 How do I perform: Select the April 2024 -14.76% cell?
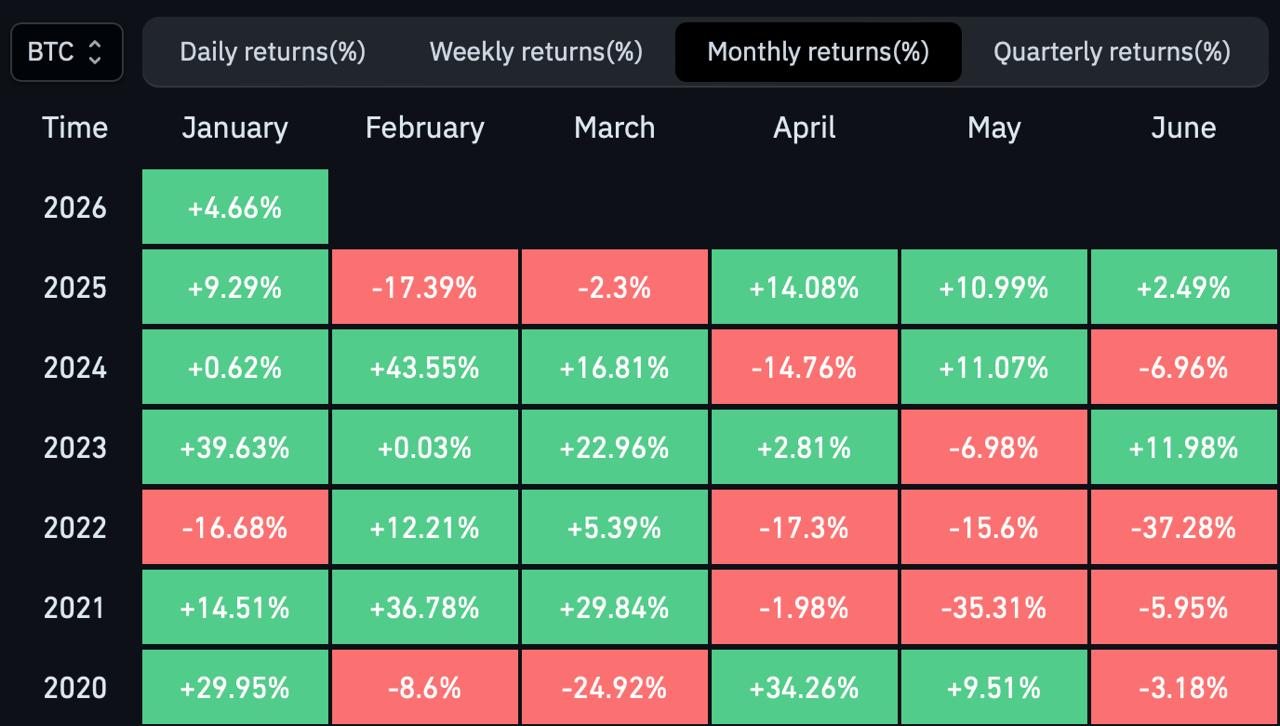[x=804, y=368]
